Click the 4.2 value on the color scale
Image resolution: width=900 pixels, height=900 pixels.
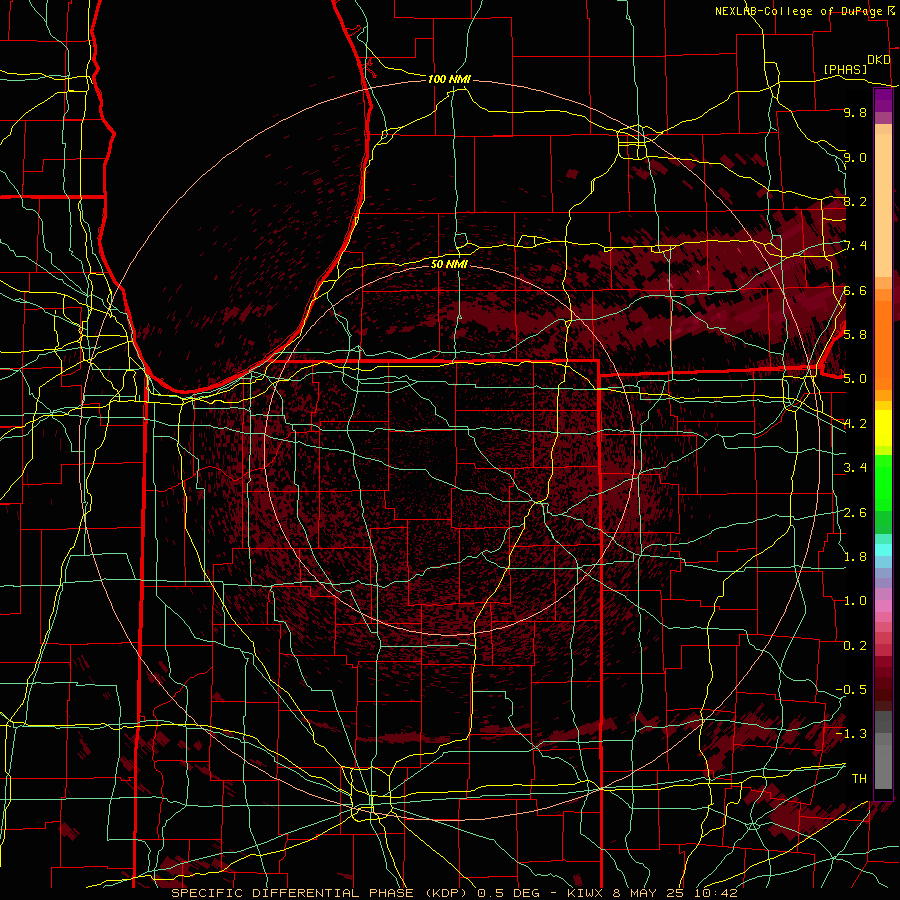[x=855, y=424]
